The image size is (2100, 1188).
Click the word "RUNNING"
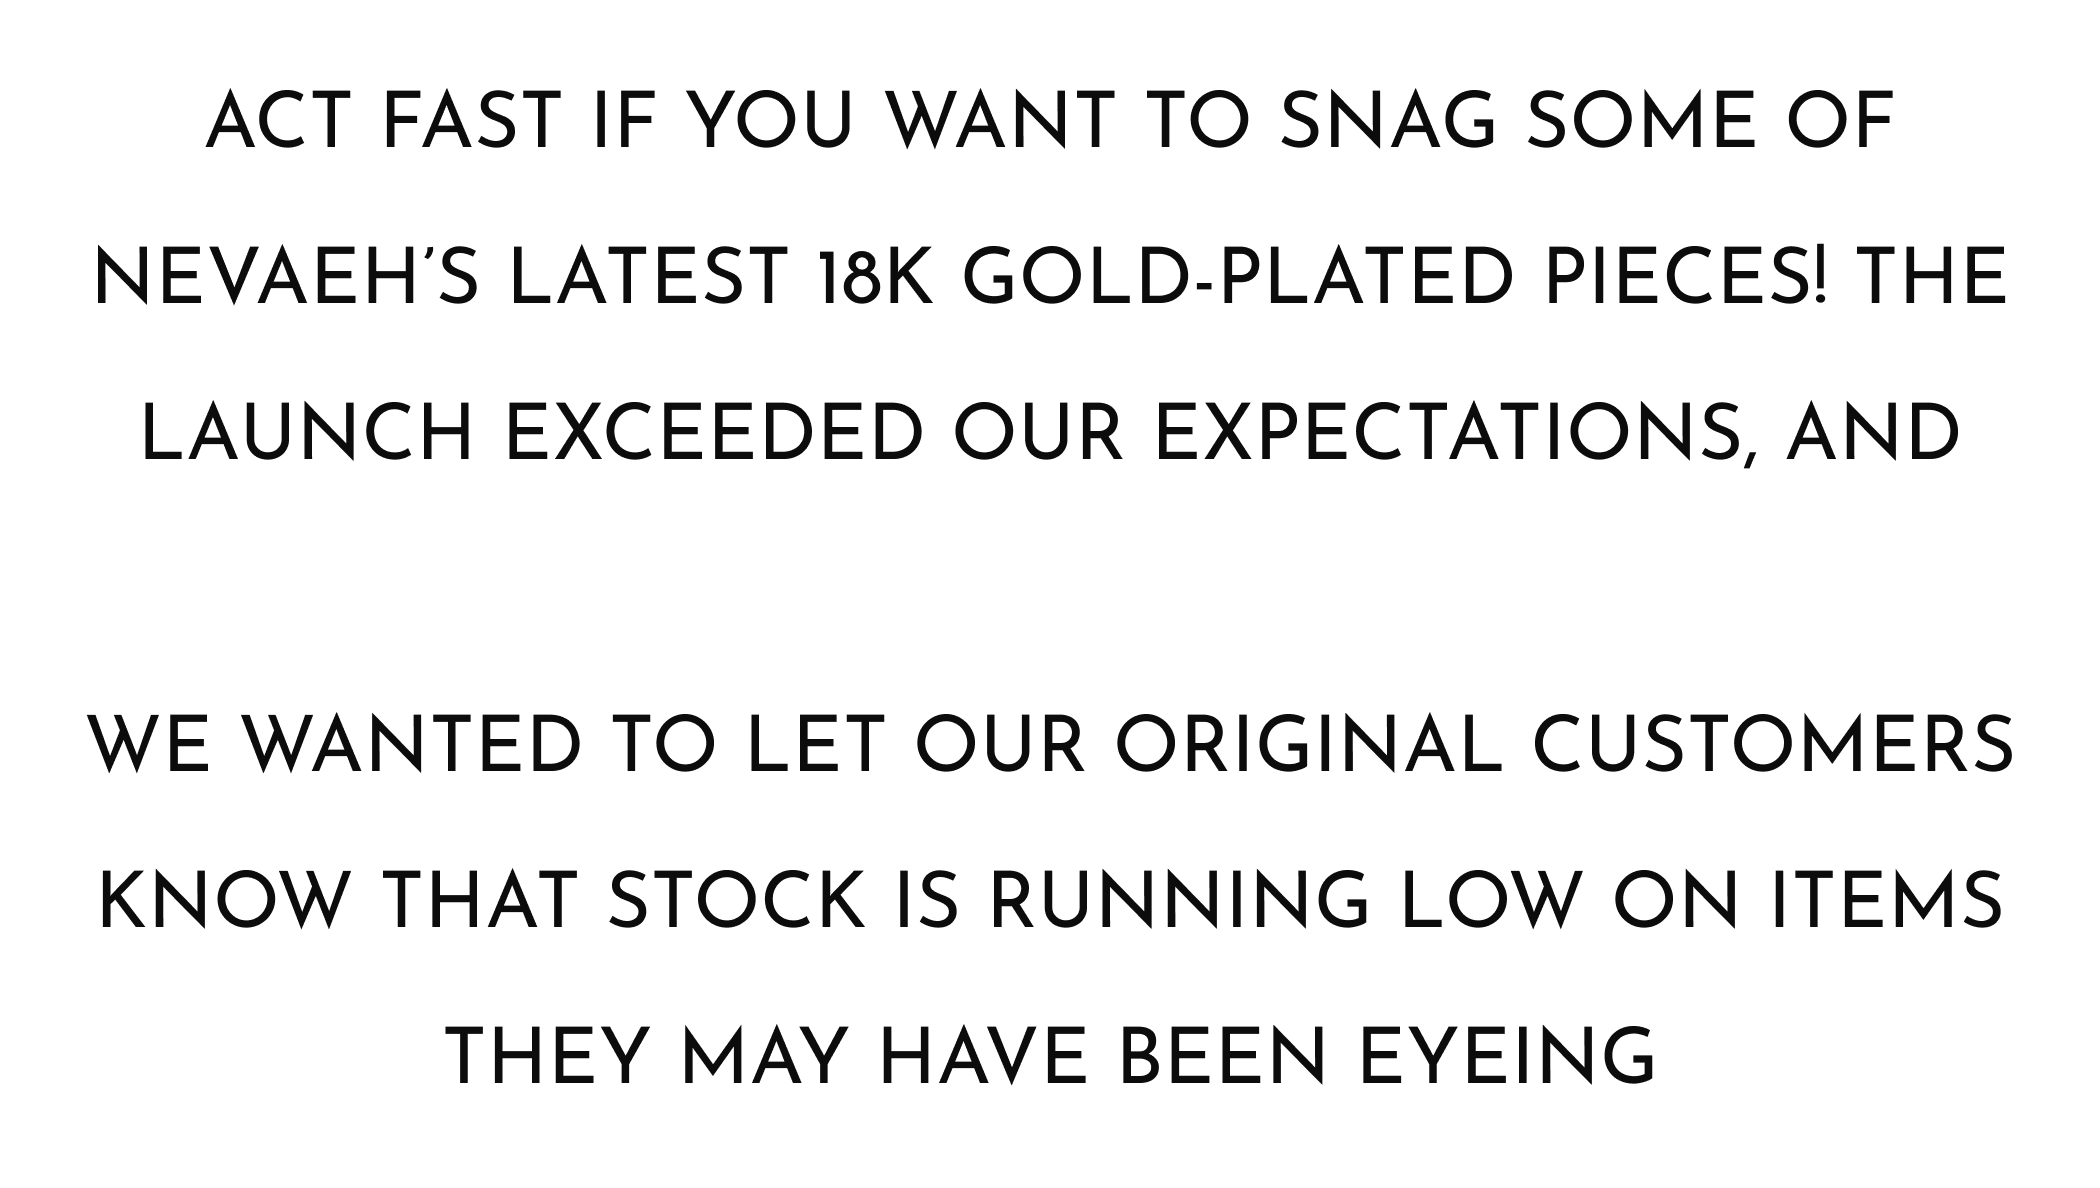click(1179, 900)
